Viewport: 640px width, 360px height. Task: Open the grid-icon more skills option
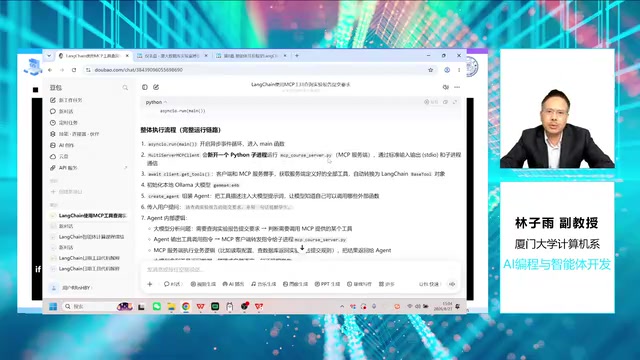[387, 284]
